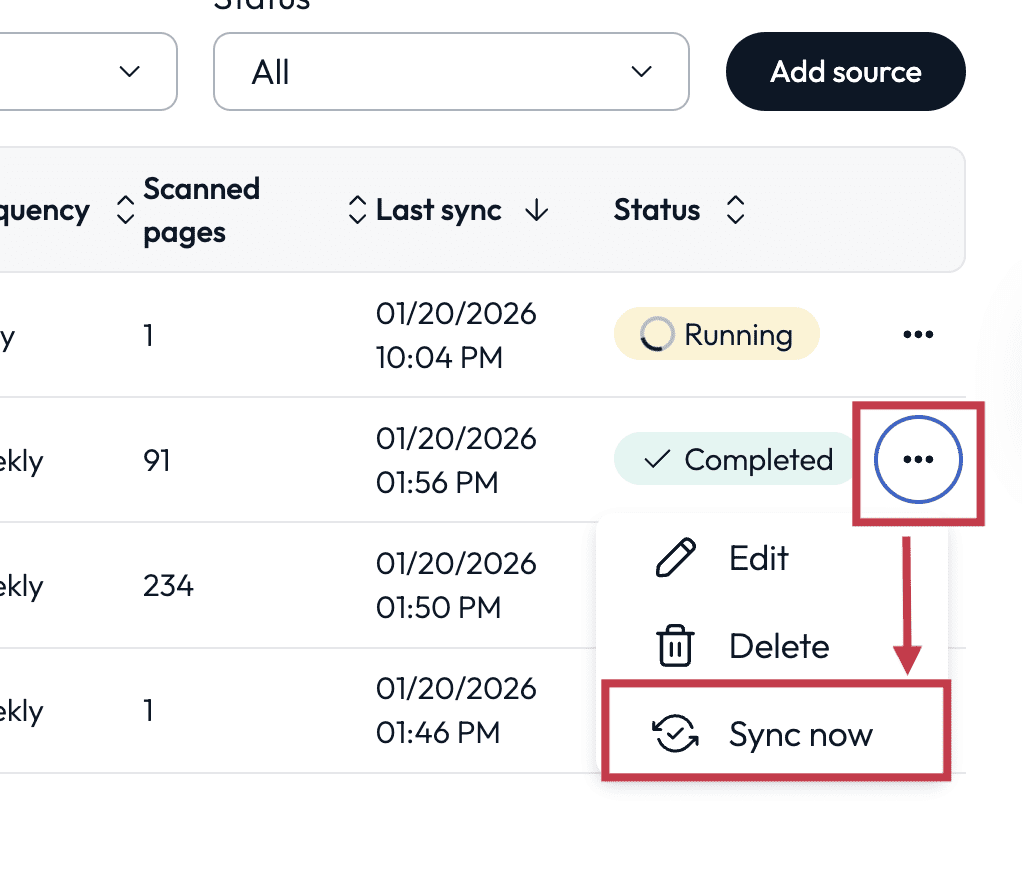
Task: Click the pencil icon next to Edit
Action: pos(675,558)
